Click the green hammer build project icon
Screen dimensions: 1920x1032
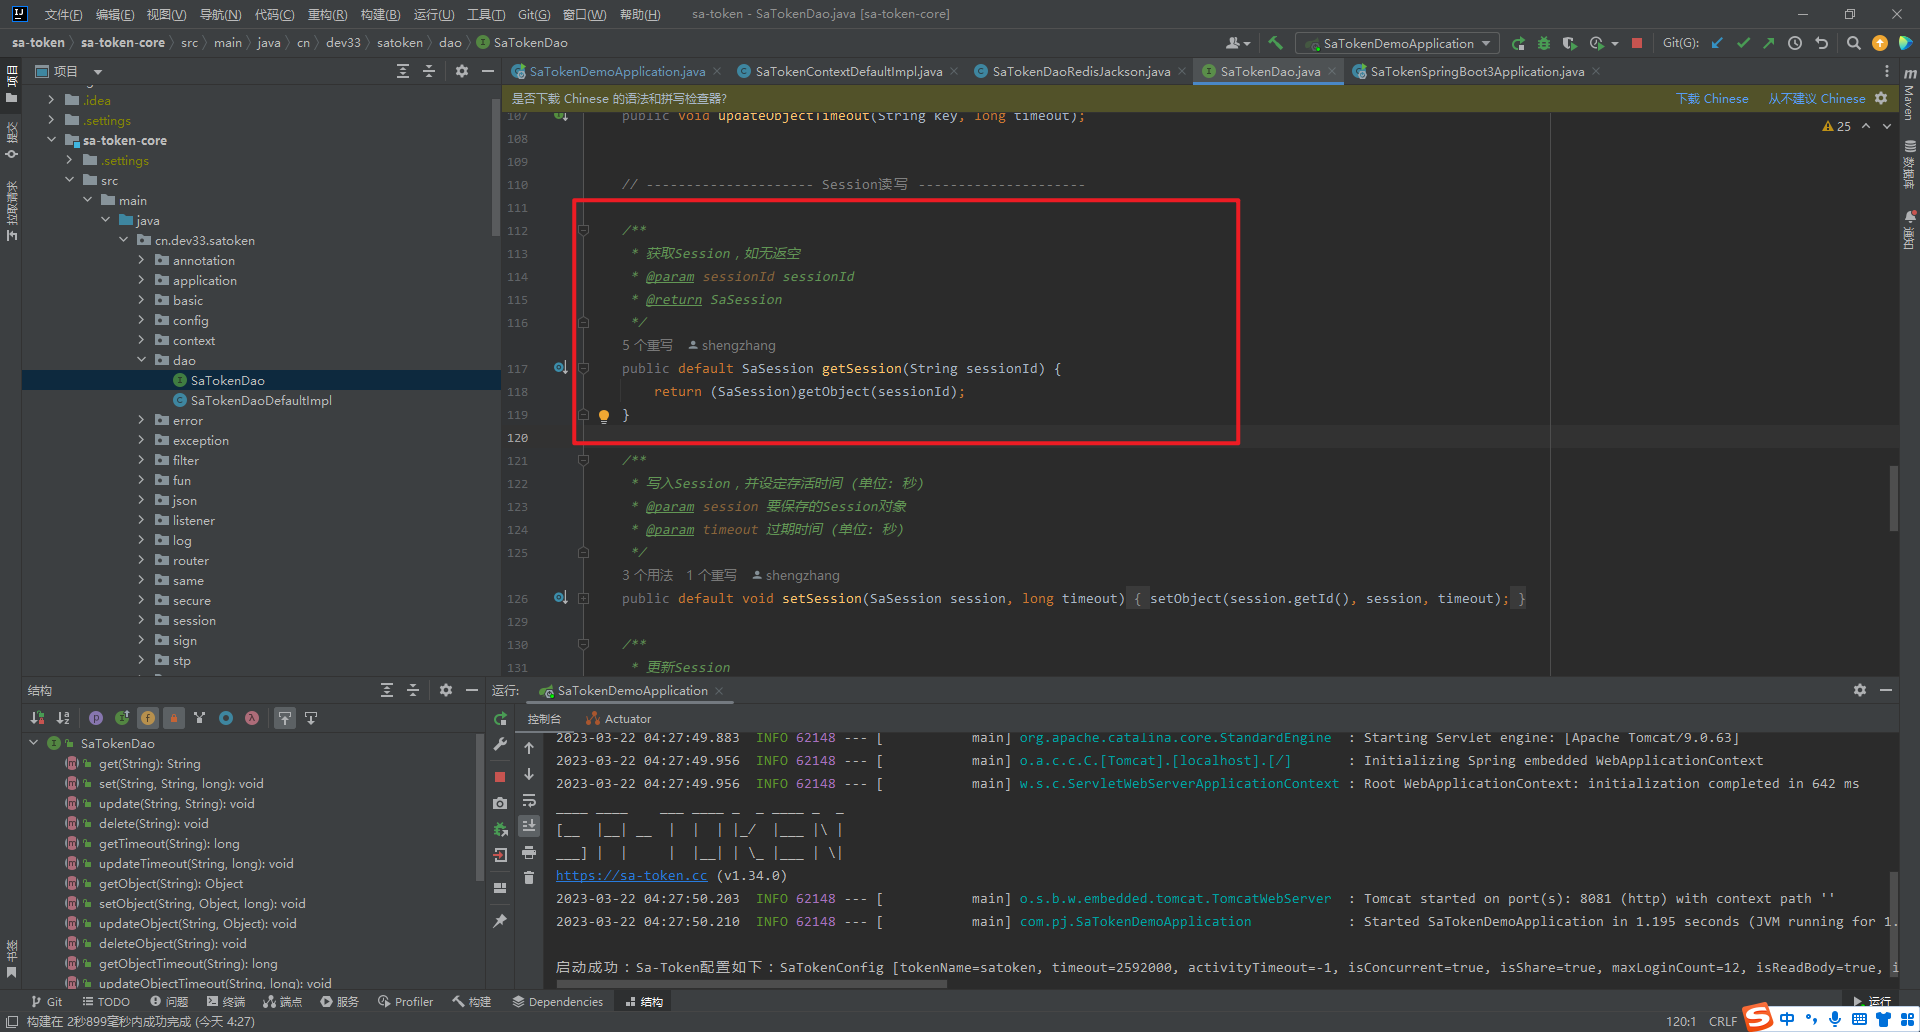click(x=1275, y=43)
